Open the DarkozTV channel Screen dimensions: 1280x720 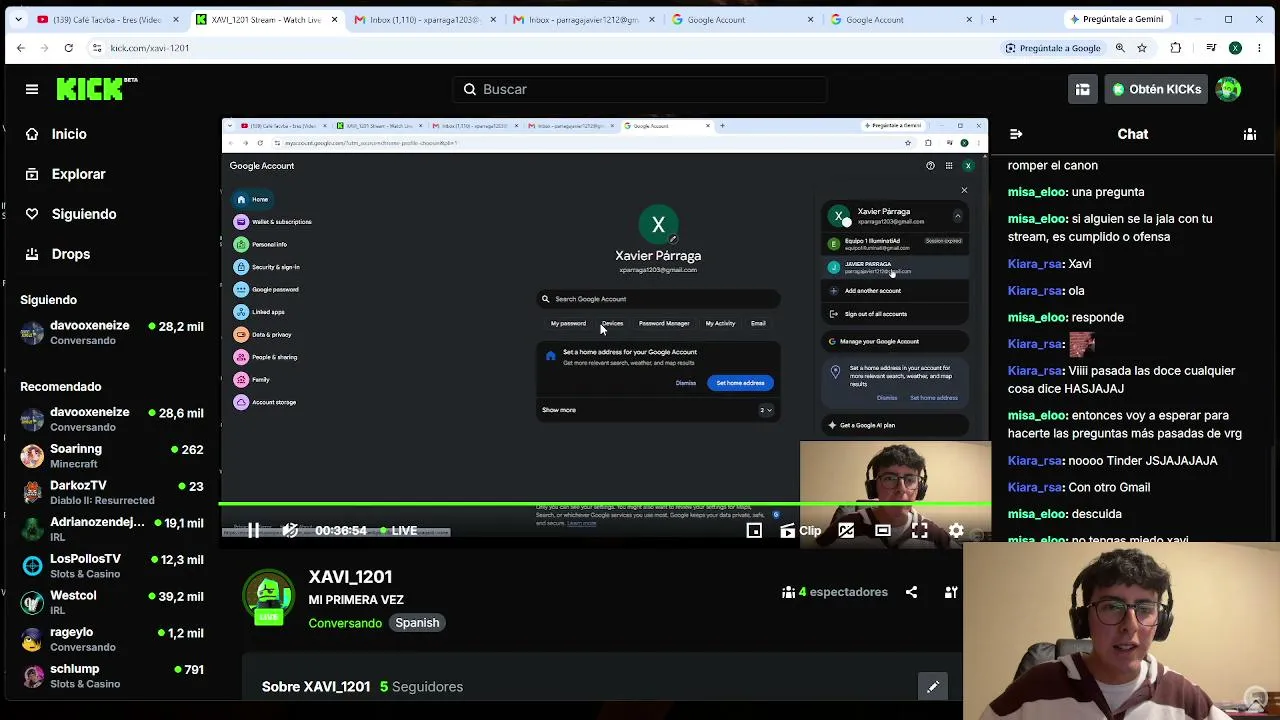pos(112,492)
